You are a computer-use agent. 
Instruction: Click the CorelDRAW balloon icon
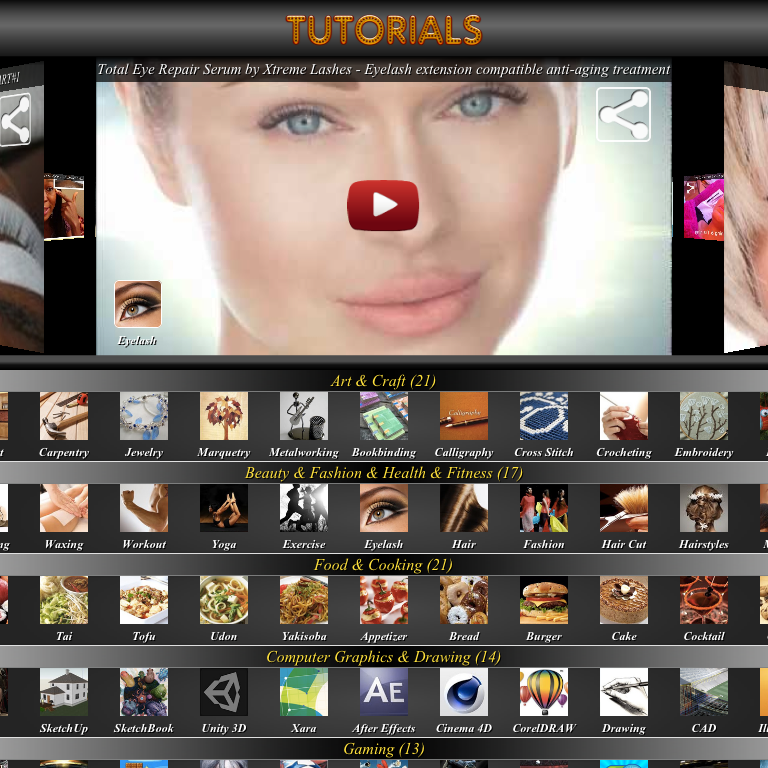(x=544, y=692)
